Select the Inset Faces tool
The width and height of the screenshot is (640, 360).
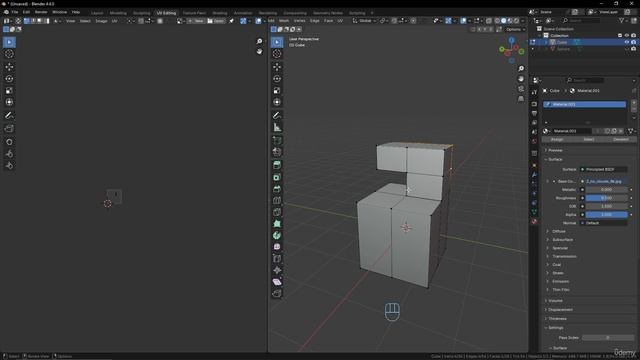point(277,177)
